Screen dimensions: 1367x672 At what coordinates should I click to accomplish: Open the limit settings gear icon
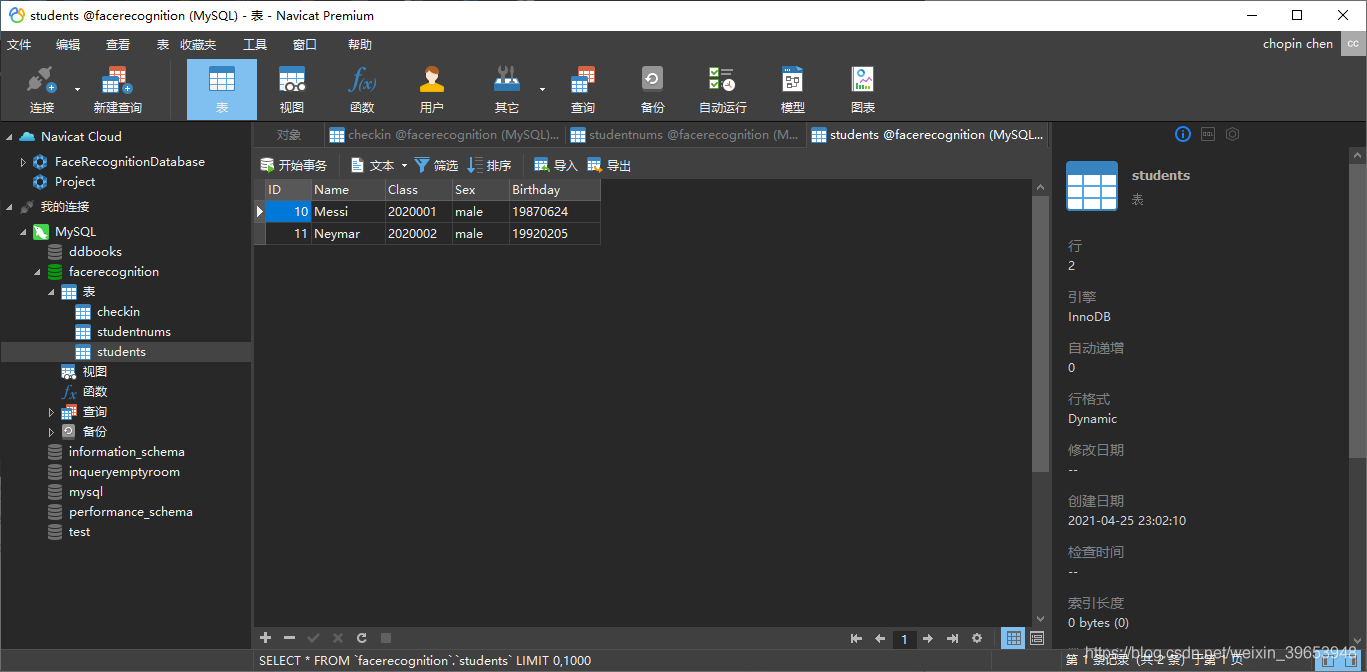977,638
